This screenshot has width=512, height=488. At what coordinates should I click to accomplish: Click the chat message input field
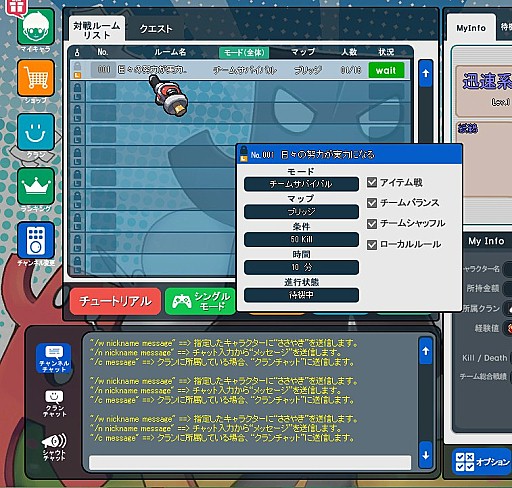pos(250,463)
